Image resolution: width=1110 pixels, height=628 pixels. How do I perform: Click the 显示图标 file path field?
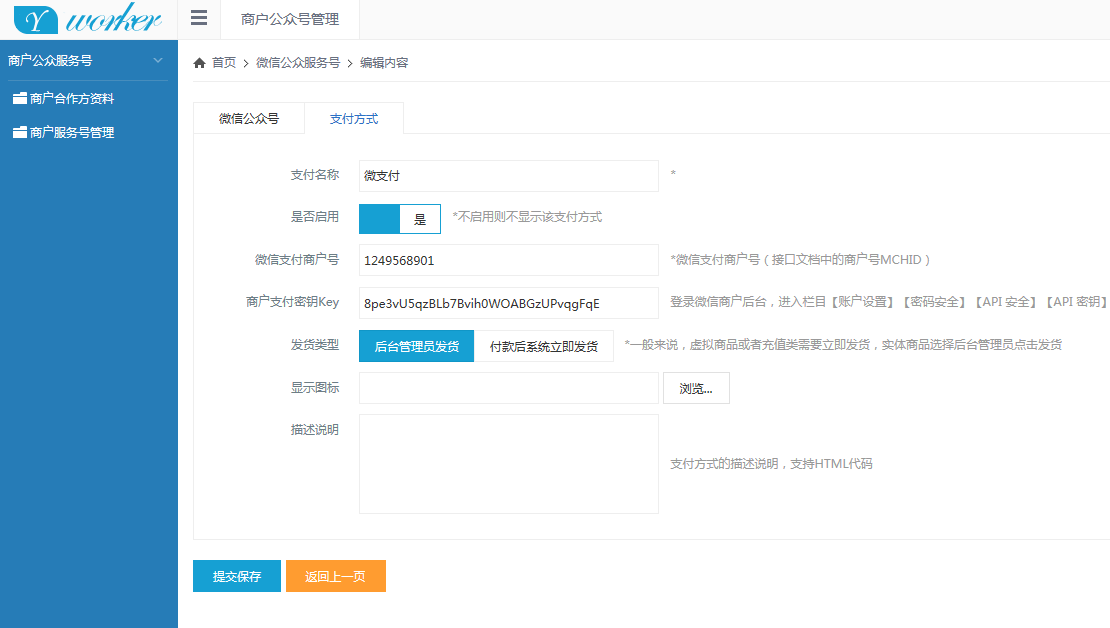pos(508,388)
